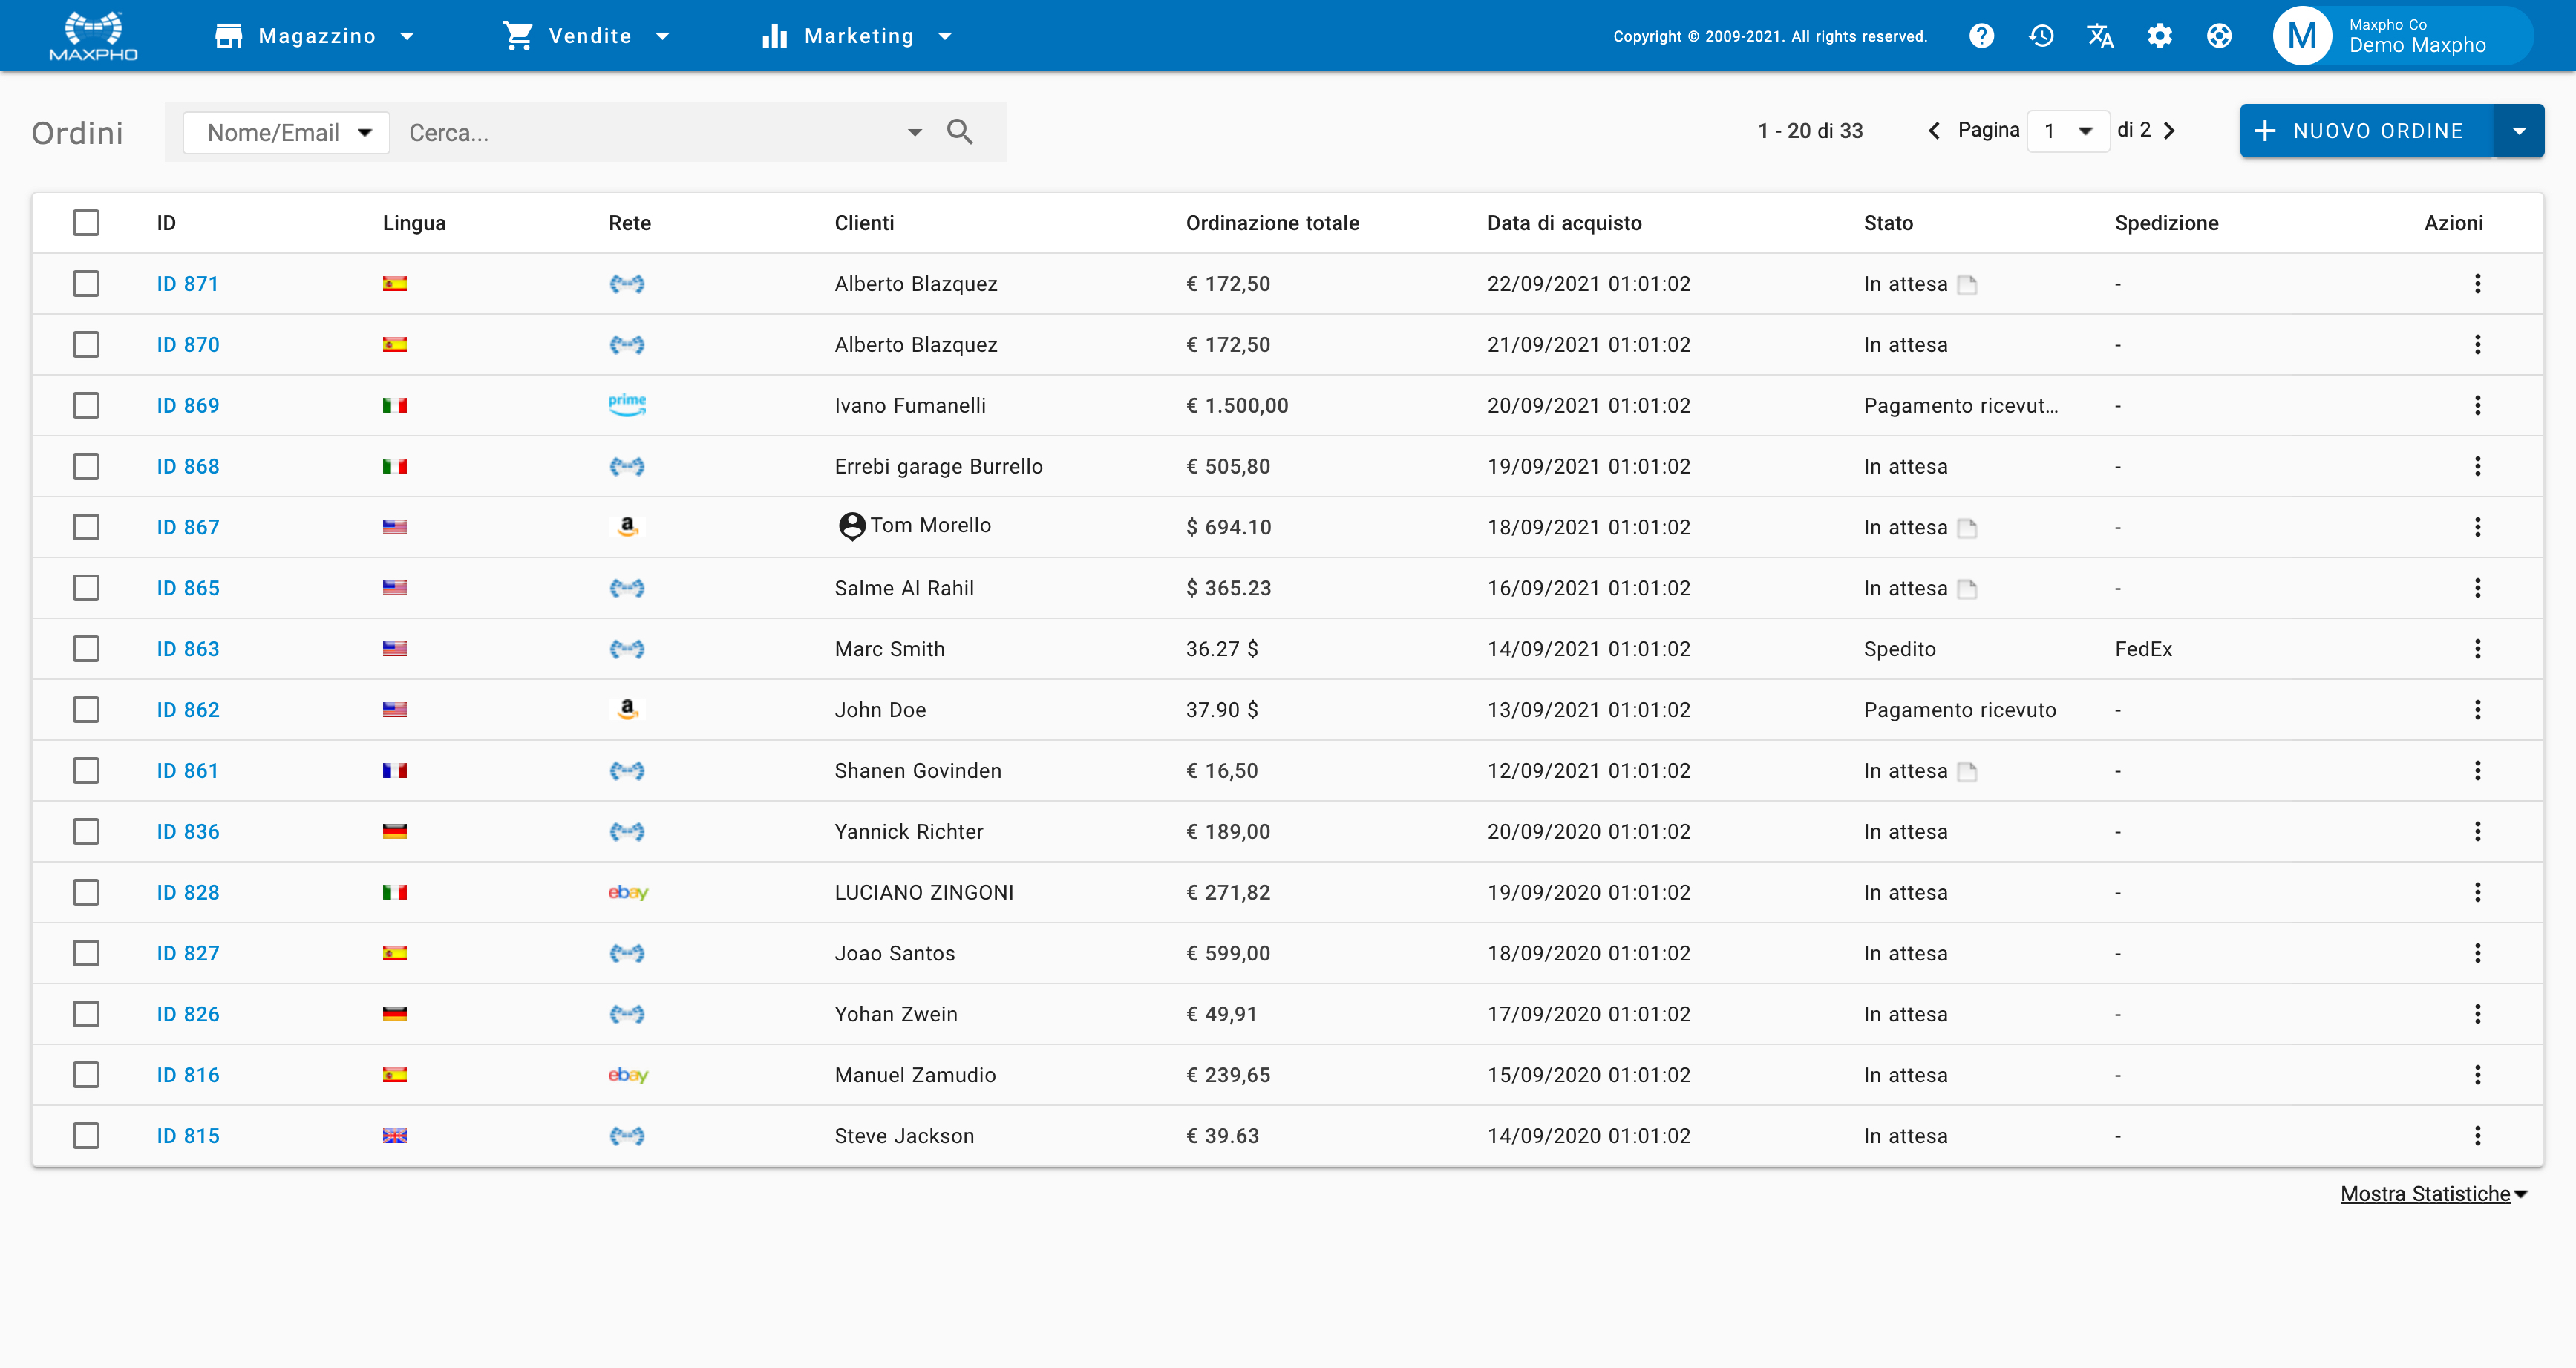The width and height of the screenshot is (2576, 1368).
Task: Open the help icon in the top bar
Action: coord(1981,35)
